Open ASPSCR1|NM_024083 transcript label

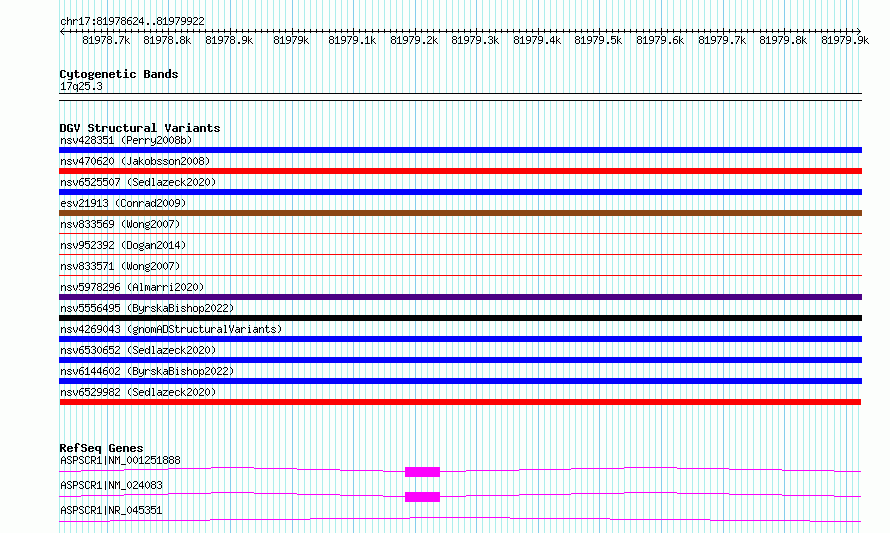click(x=111, y=485)
